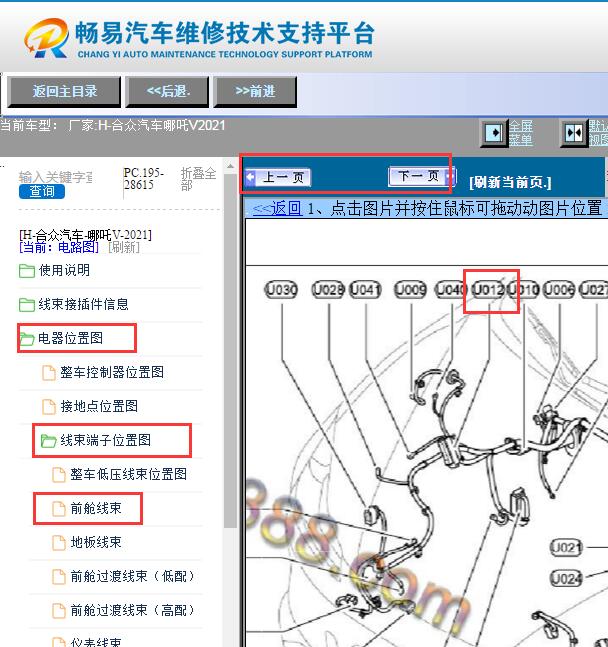Open 整车控制器位置图 page
This screenshot has height=647, width=608.
[x=112, y=372]
